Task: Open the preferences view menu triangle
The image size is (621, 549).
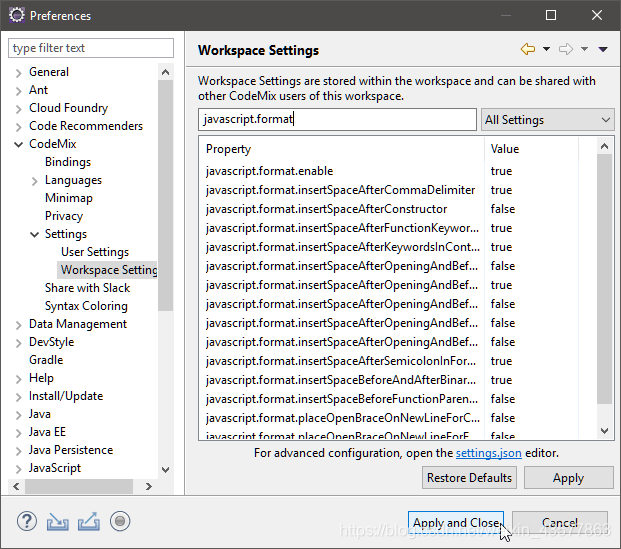Action: (x=603, y=50)
